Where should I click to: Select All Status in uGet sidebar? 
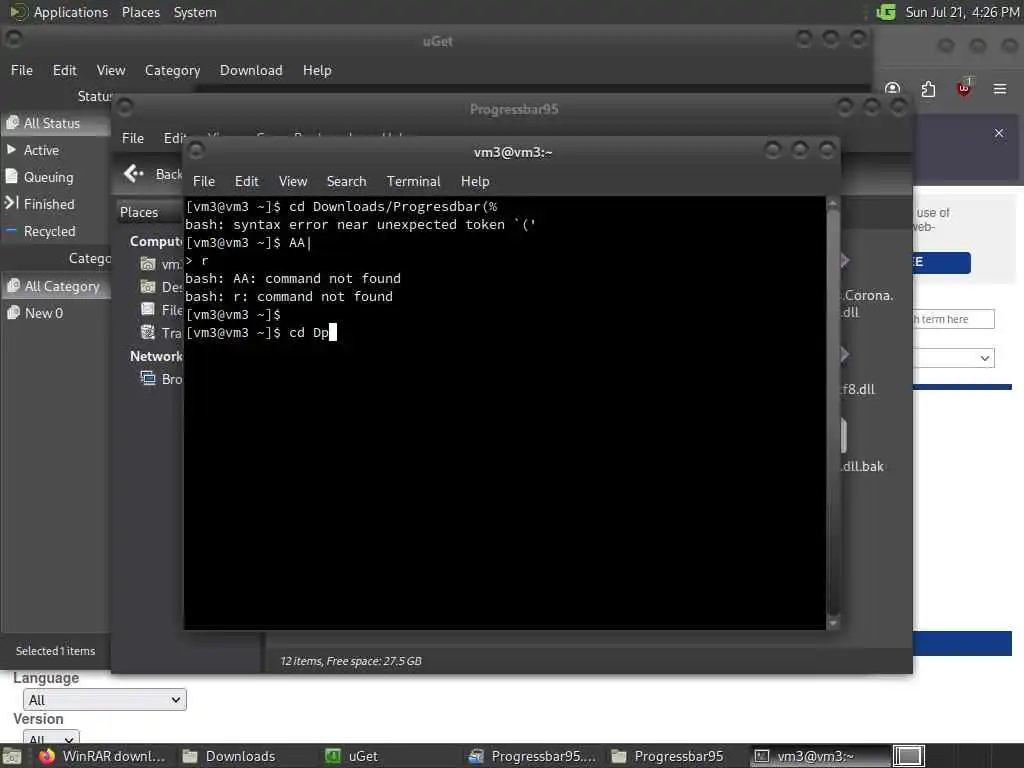click(55, 123)
